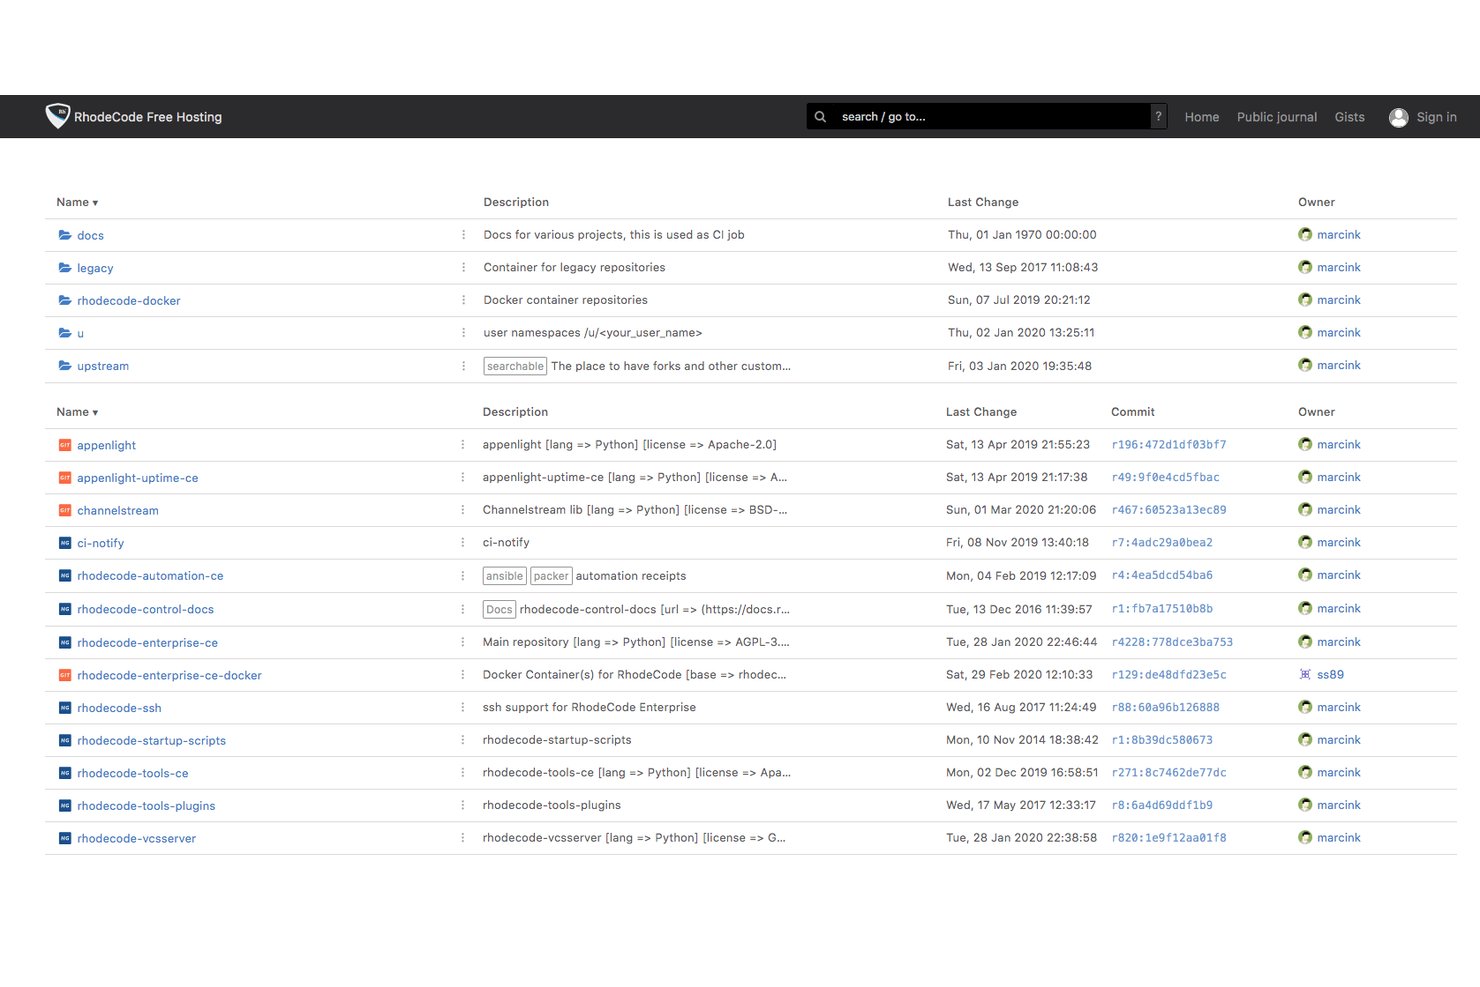
Task: Sort repository groups by Owner header
Action: [x=1316, y=202]
